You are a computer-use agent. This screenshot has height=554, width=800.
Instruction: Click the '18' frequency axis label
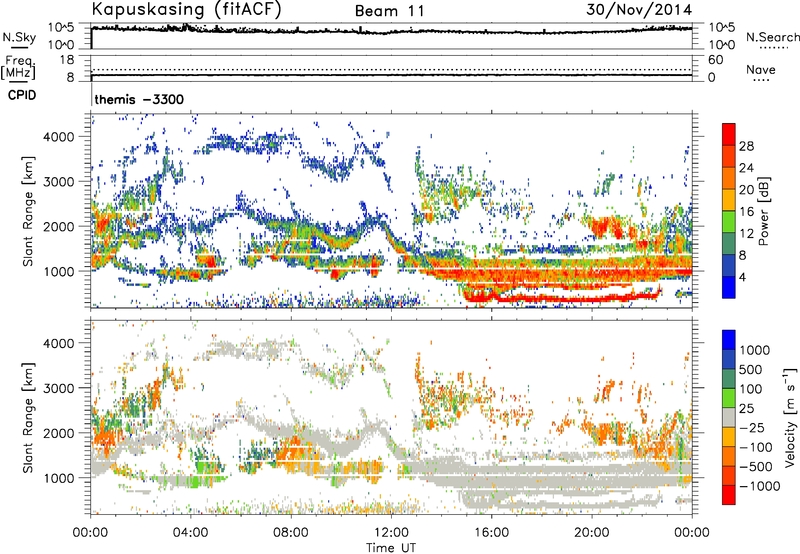pyautogui.click(x=67, y=60)
